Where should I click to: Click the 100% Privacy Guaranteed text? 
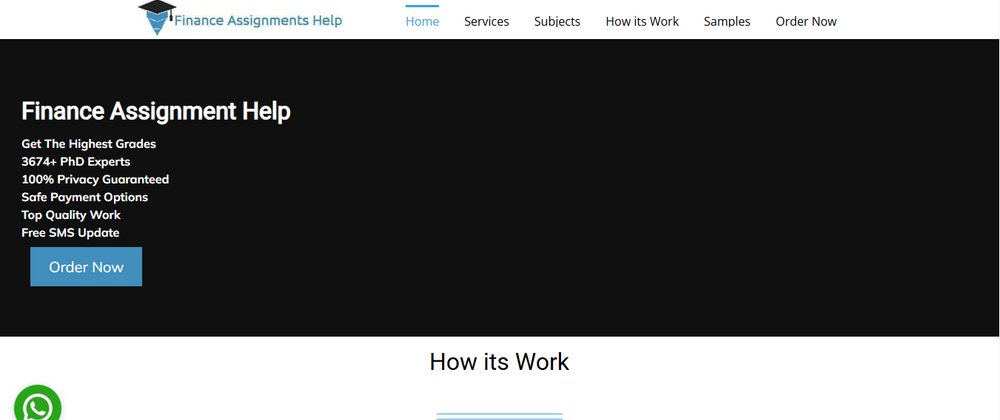[95, 179]
